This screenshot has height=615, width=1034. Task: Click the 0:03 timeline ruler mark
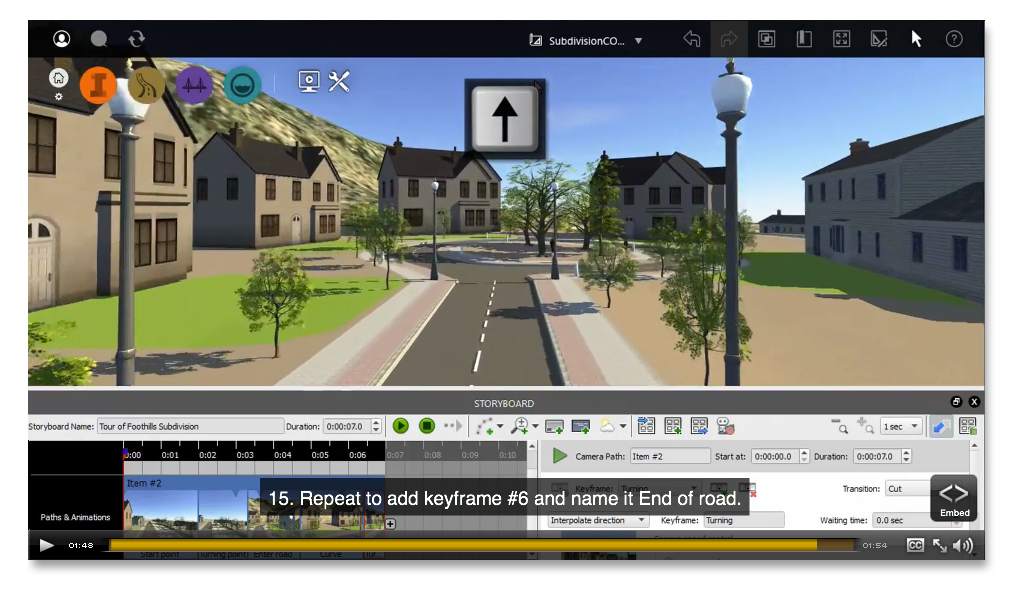245,455
